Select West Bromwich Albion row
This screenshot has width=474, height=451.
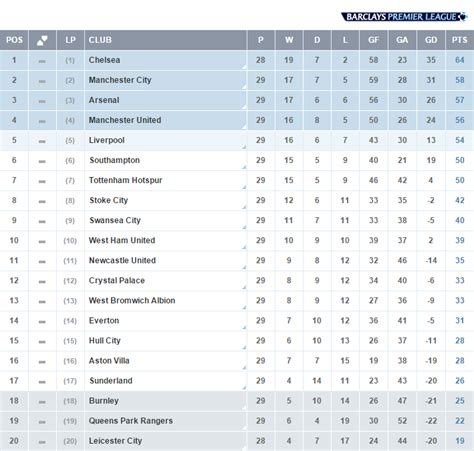click(x=237, y=301)
